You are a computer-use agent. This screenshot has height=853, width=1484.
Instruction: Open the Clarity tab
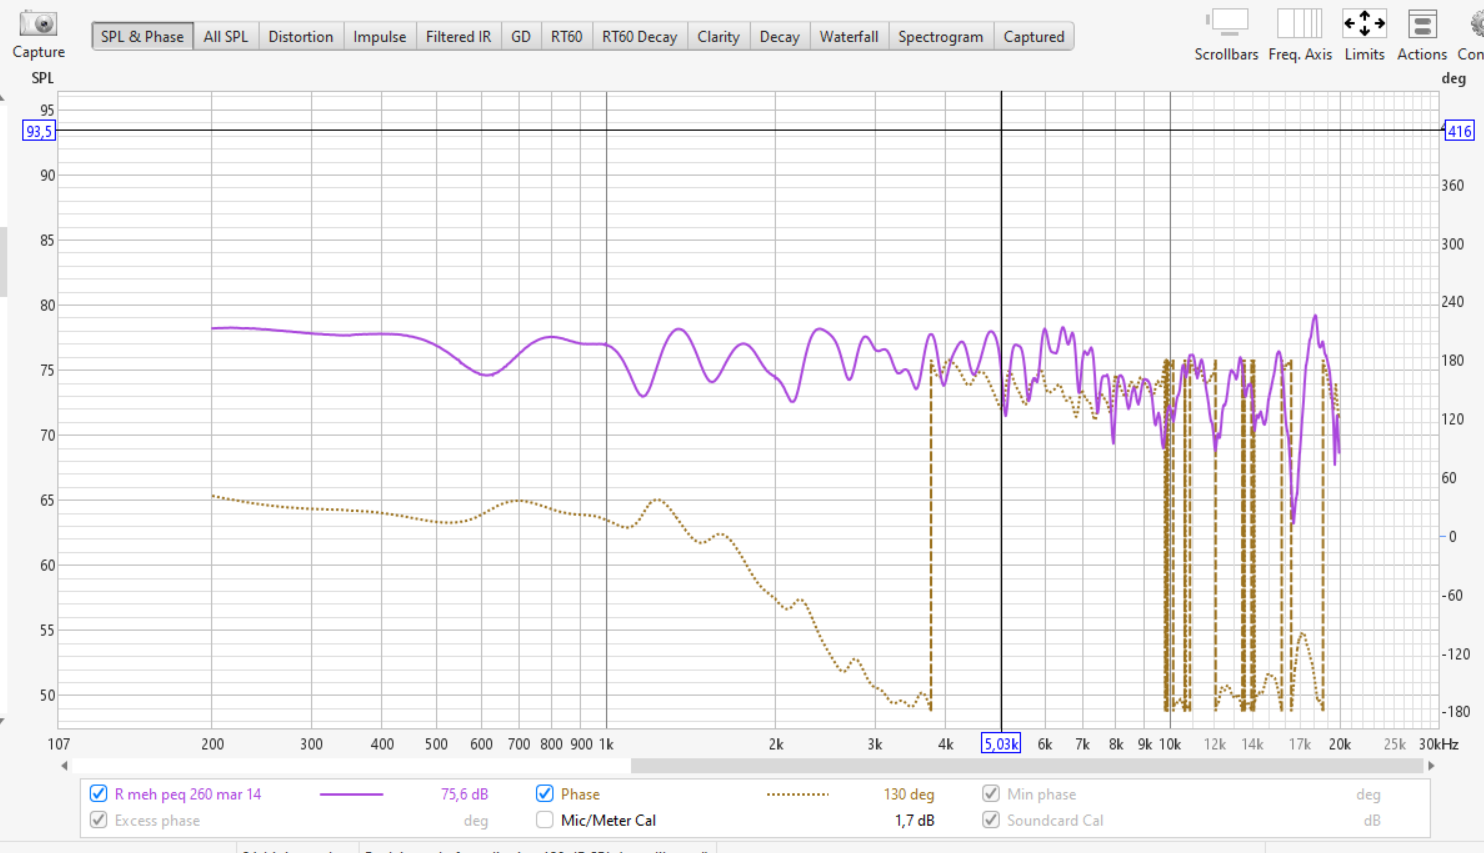[718, 36]
